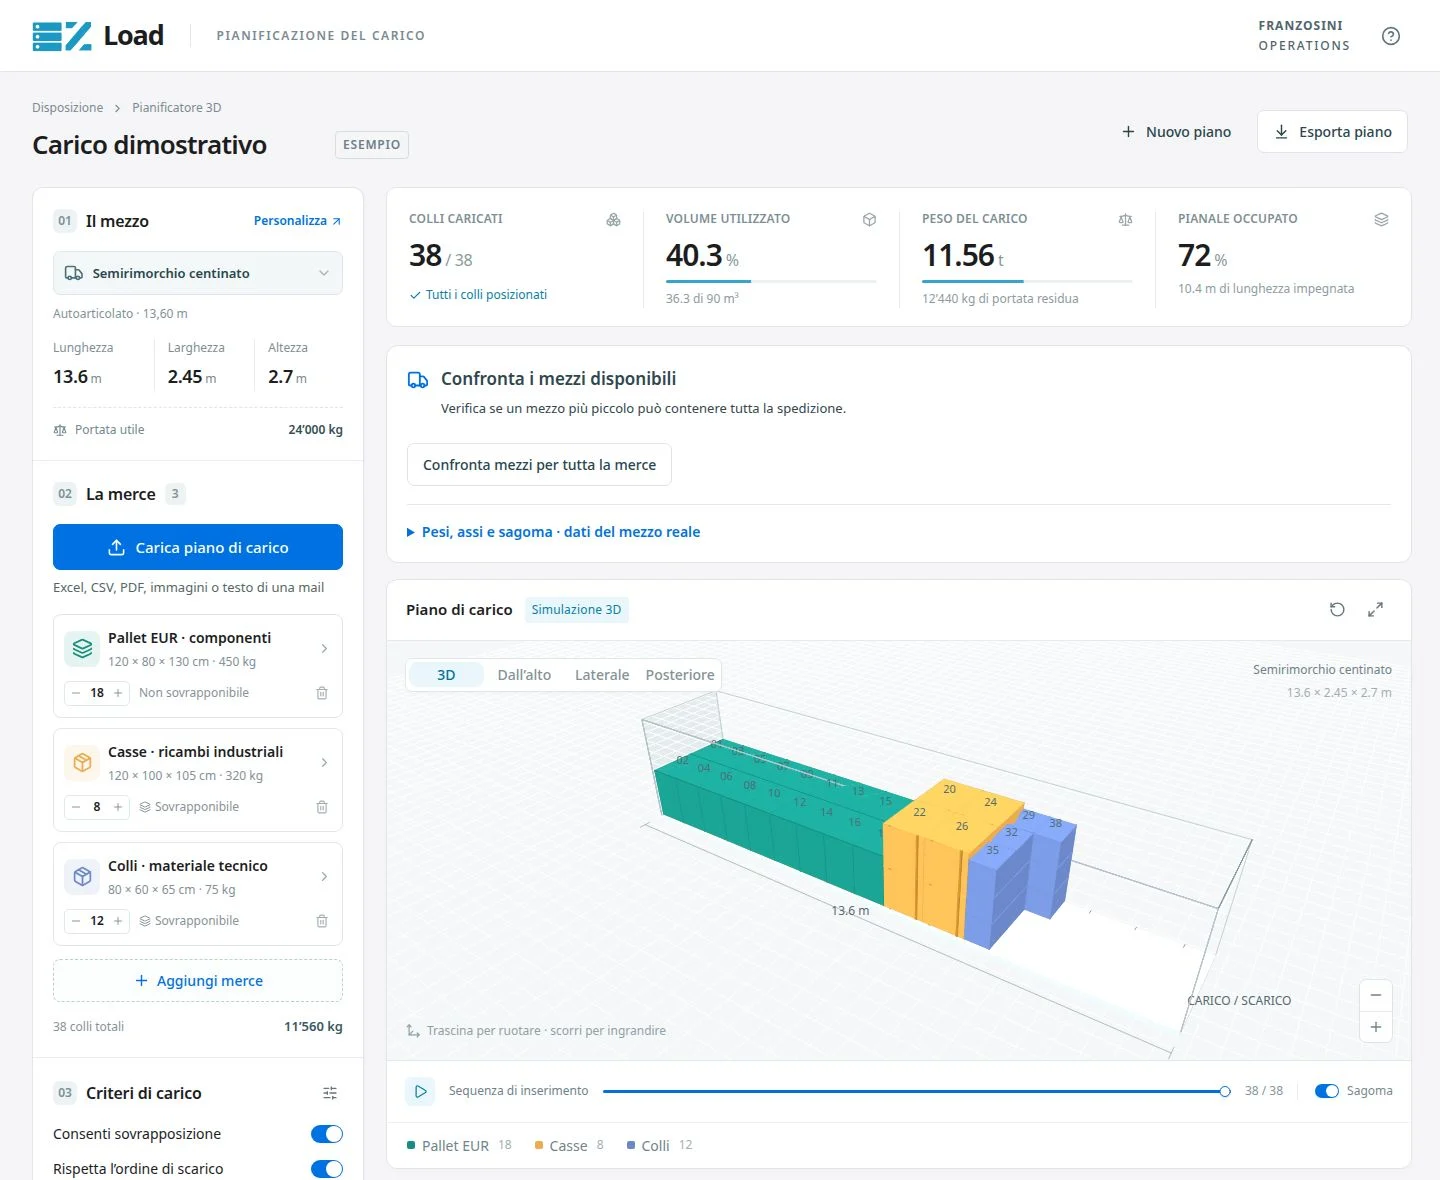
Task: Expand the load plan to fullscreen
Action: (1375, 609)
